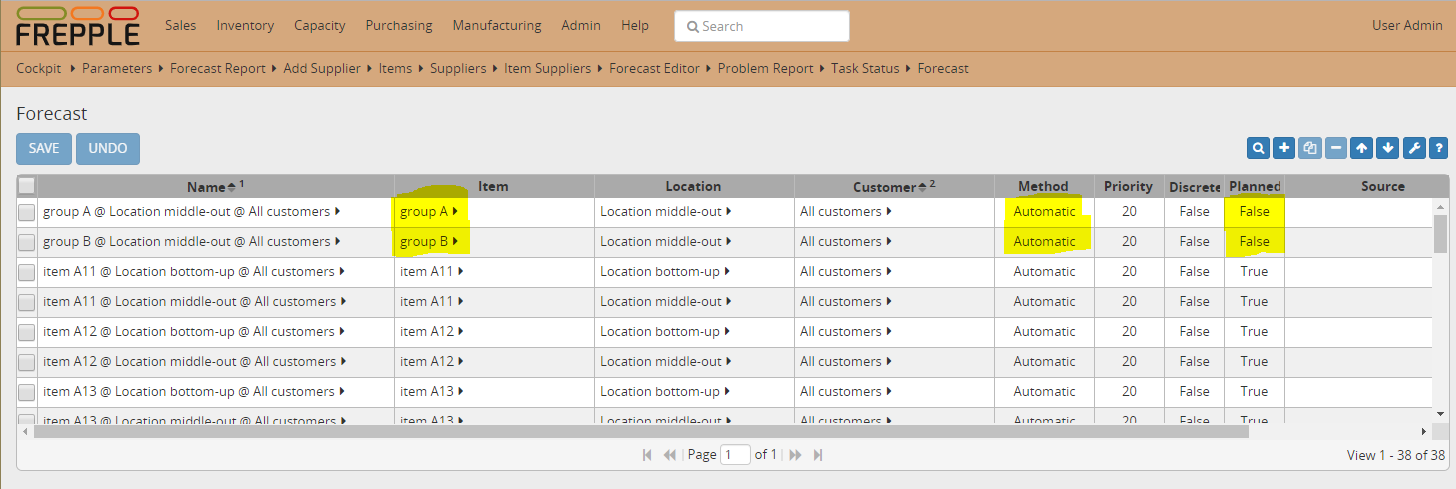Click the horizontal scrollbar under the grid

pos(640,431)
